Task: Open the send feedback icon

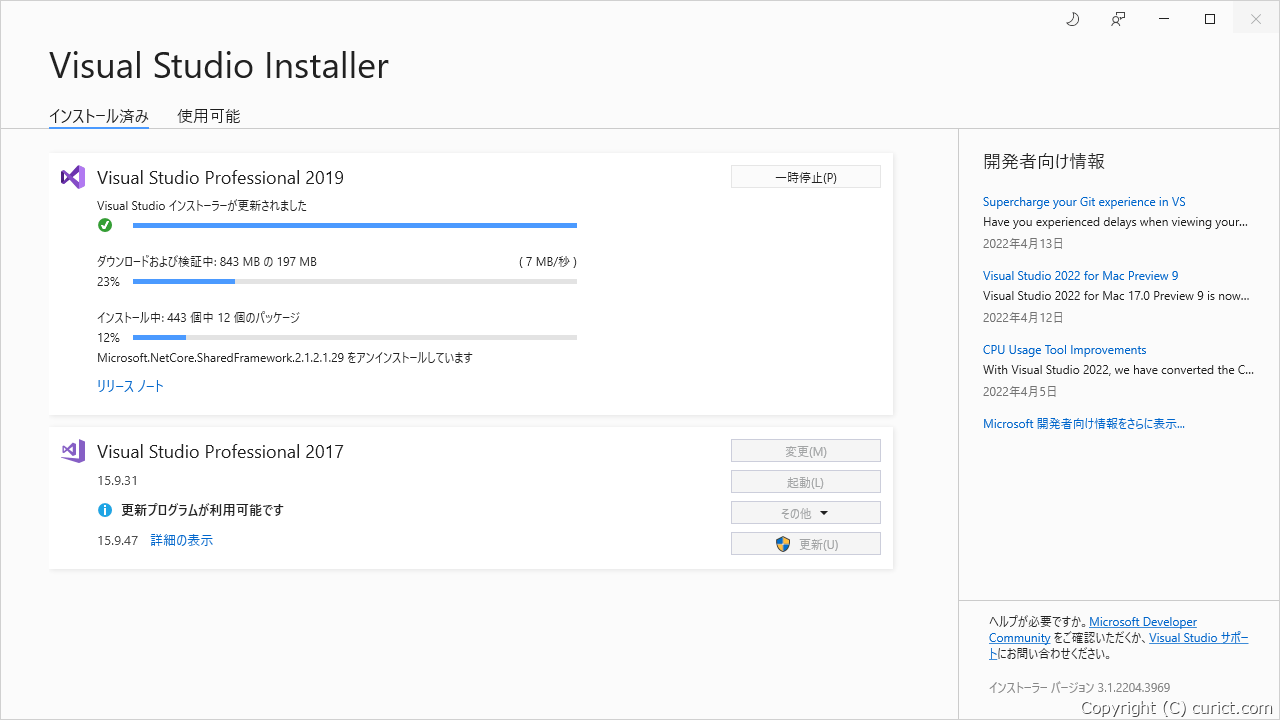Action: tap(1117, 18)
